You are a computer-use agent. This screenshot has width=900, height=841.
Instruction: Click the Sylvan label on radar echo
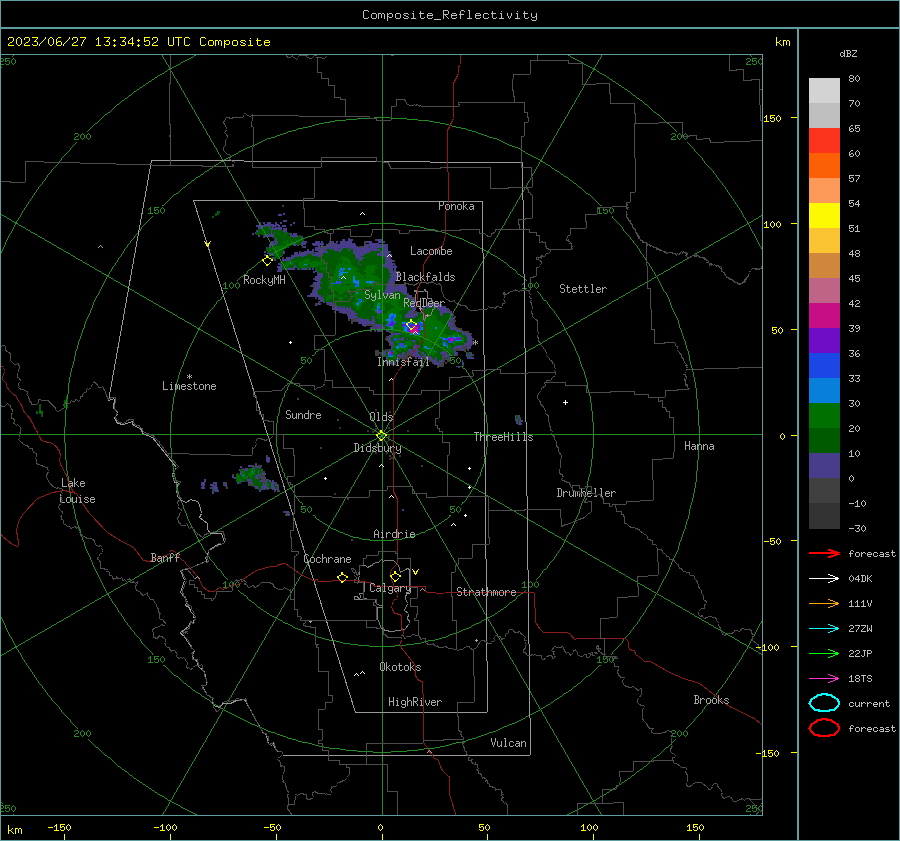point(382,295)
